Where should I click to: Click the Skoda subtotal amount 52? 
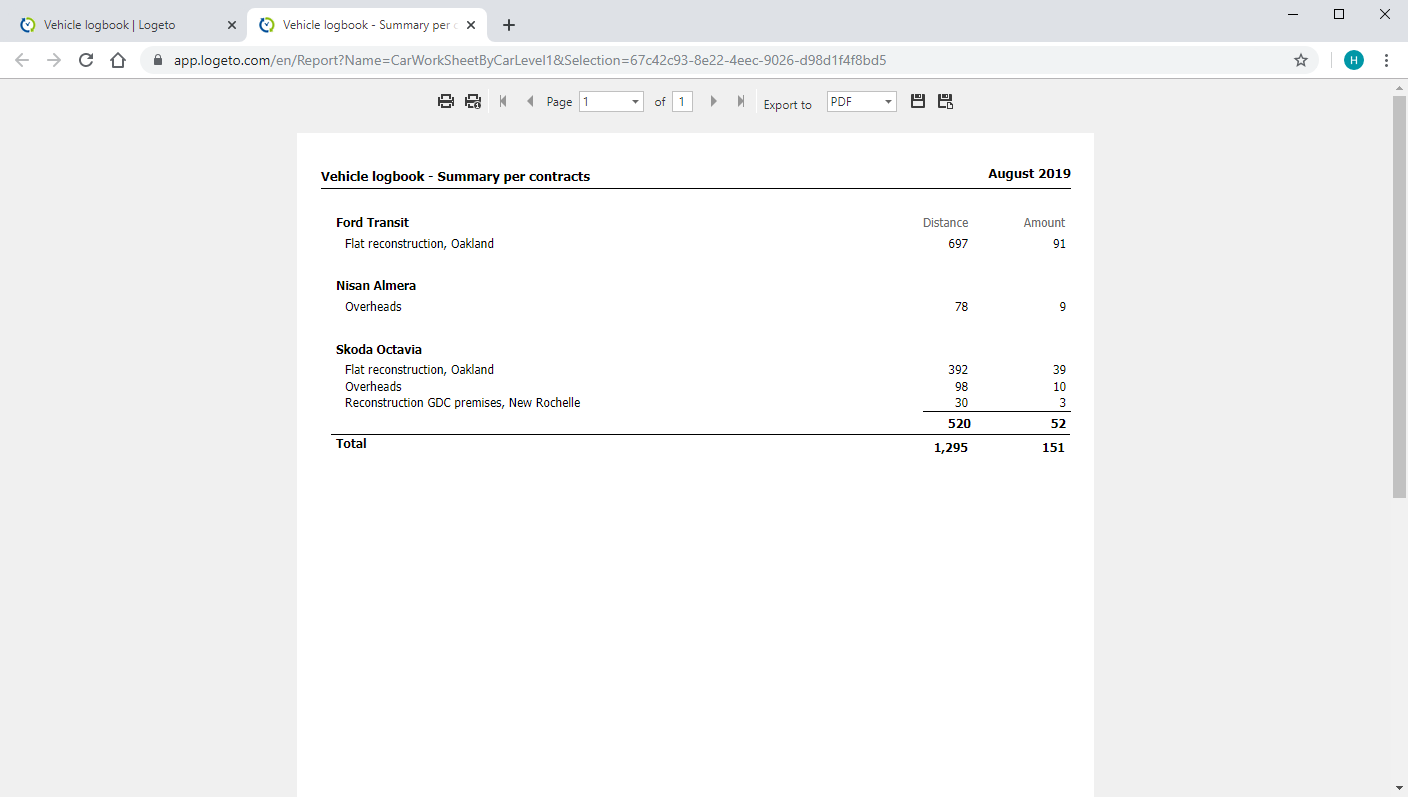(x=1058, y=424)
